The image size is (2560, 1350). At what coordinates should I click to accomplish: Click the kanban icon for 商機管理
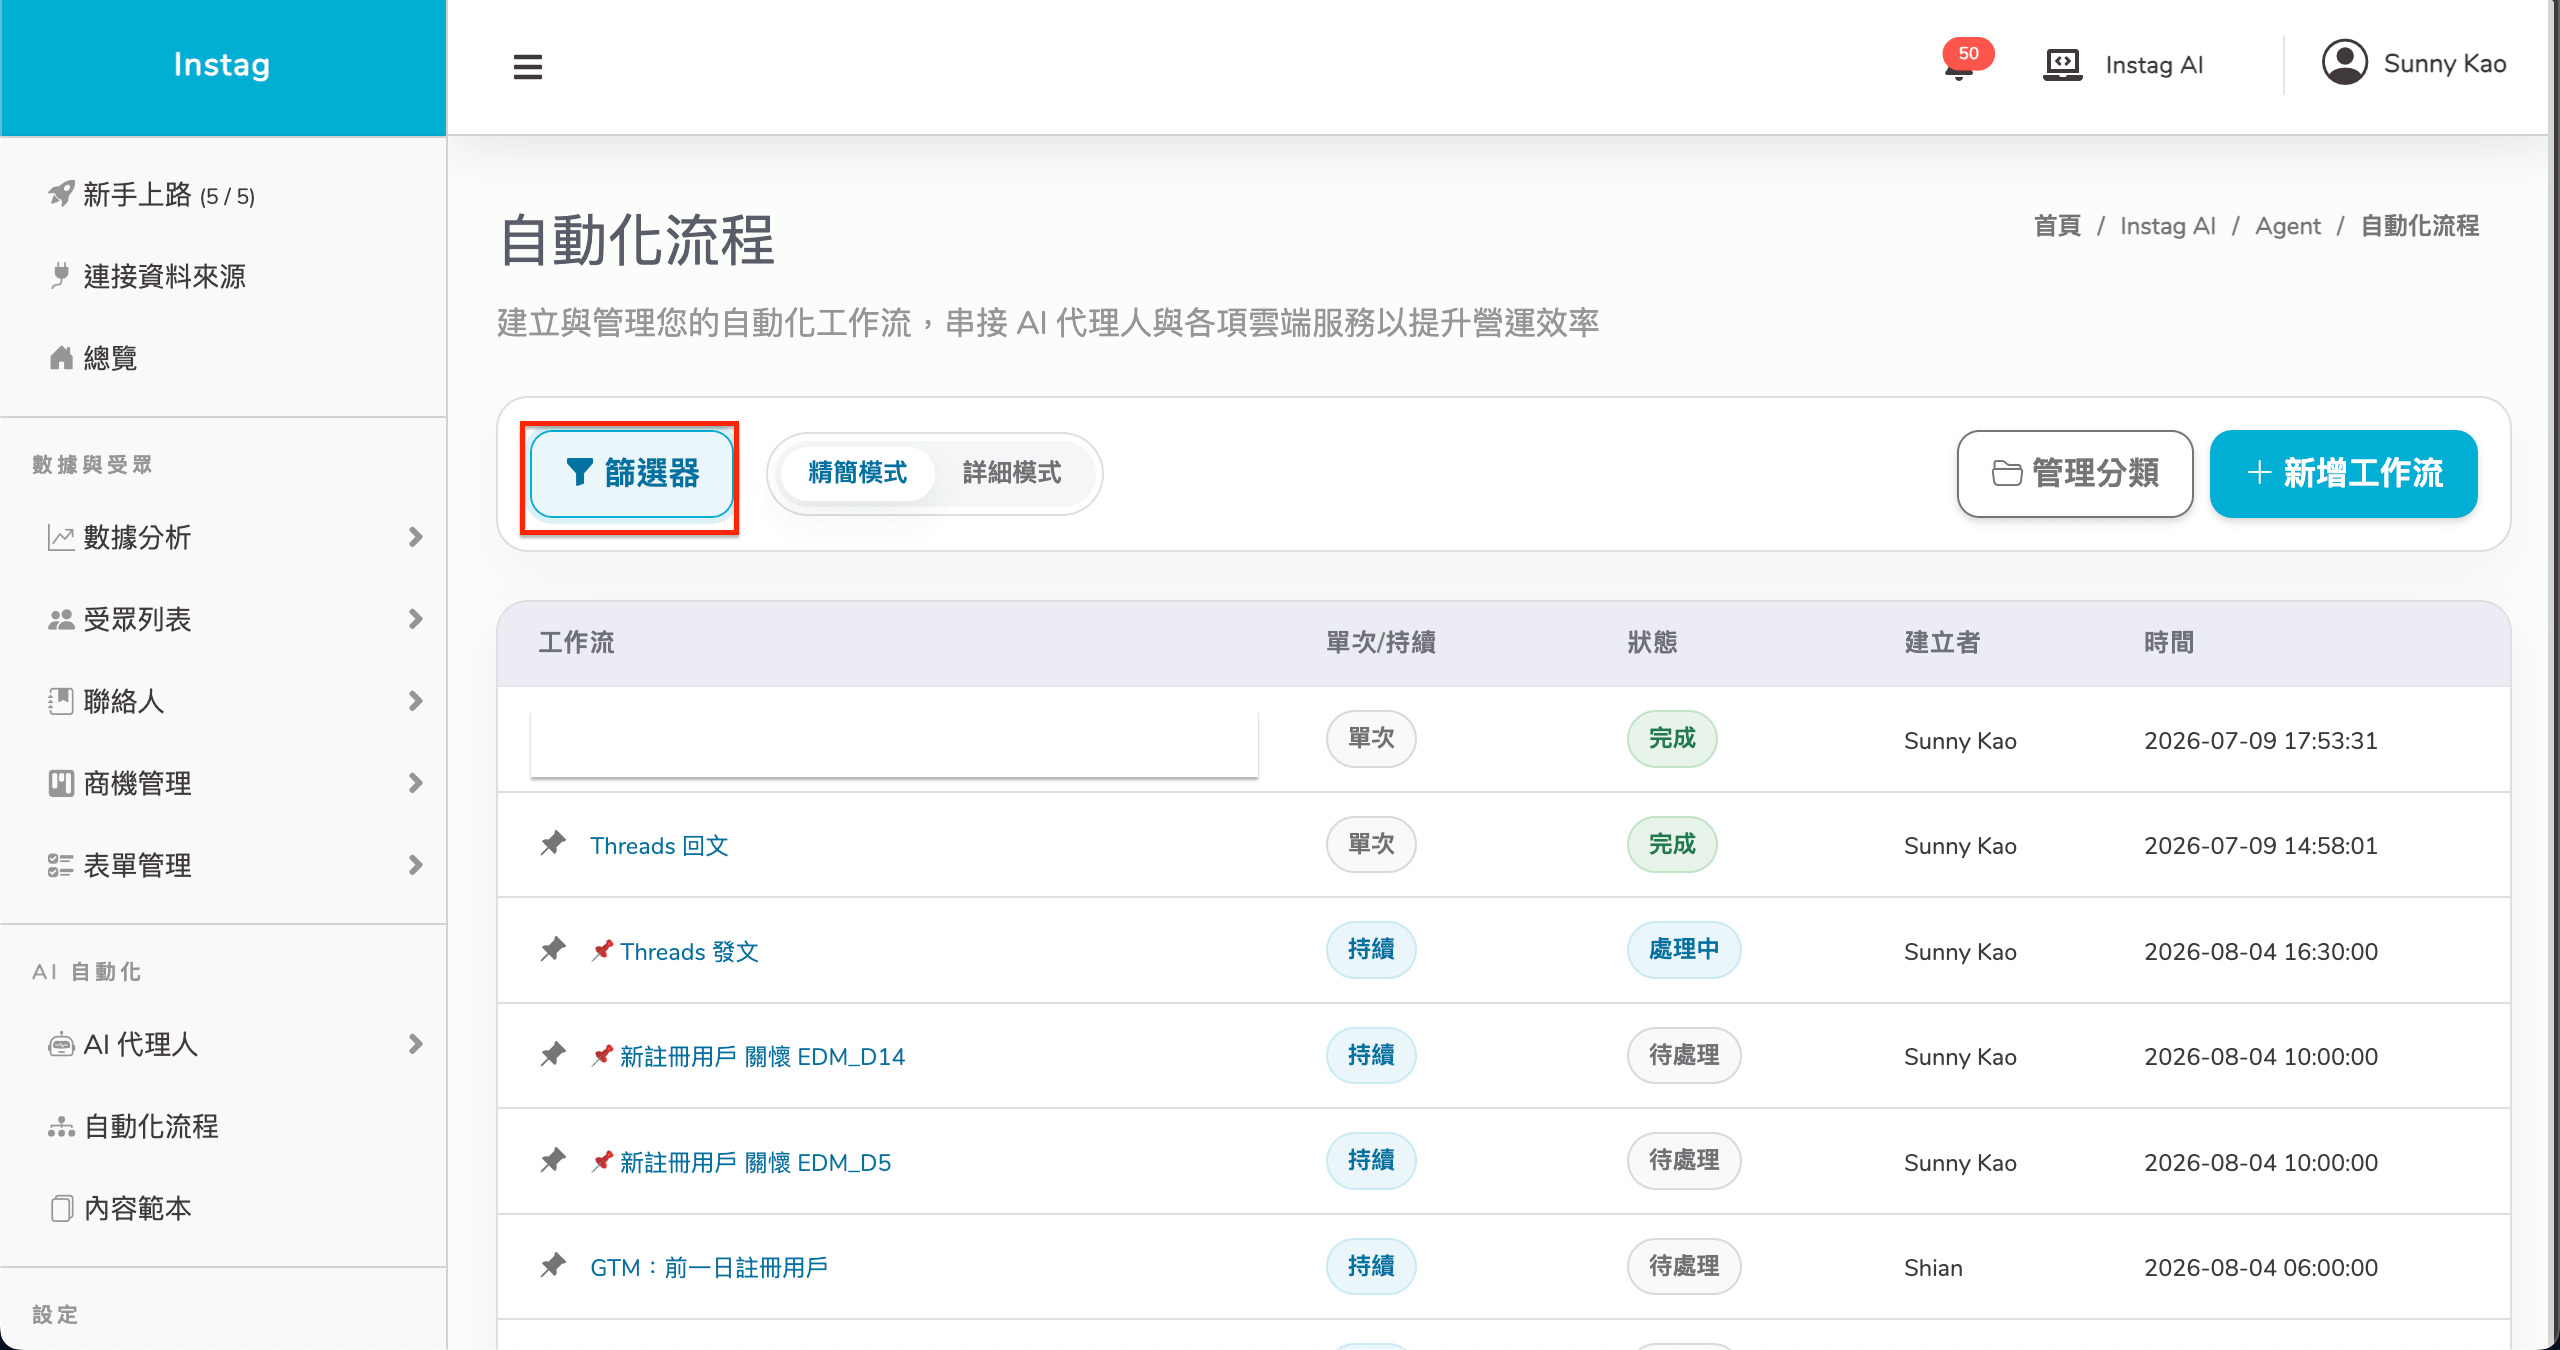pyautogui.click(x=61, y=784)
